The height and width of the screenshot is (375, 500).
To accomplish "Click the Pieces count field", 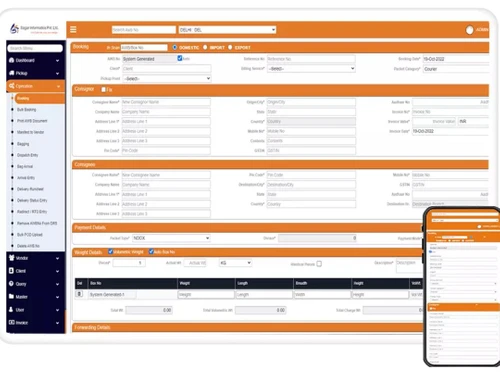I will [x=129, y=263].
